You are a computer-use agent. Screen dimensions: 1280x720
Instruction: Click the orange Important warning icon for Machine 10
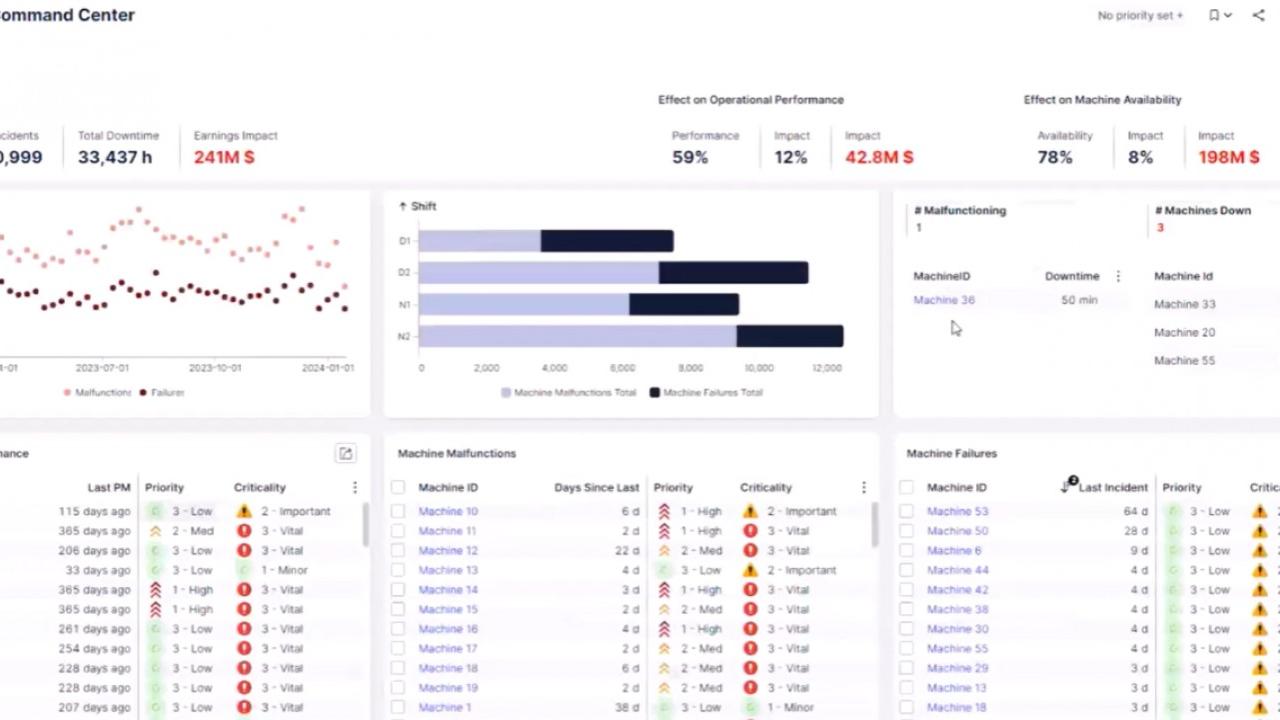coord(750,511)
